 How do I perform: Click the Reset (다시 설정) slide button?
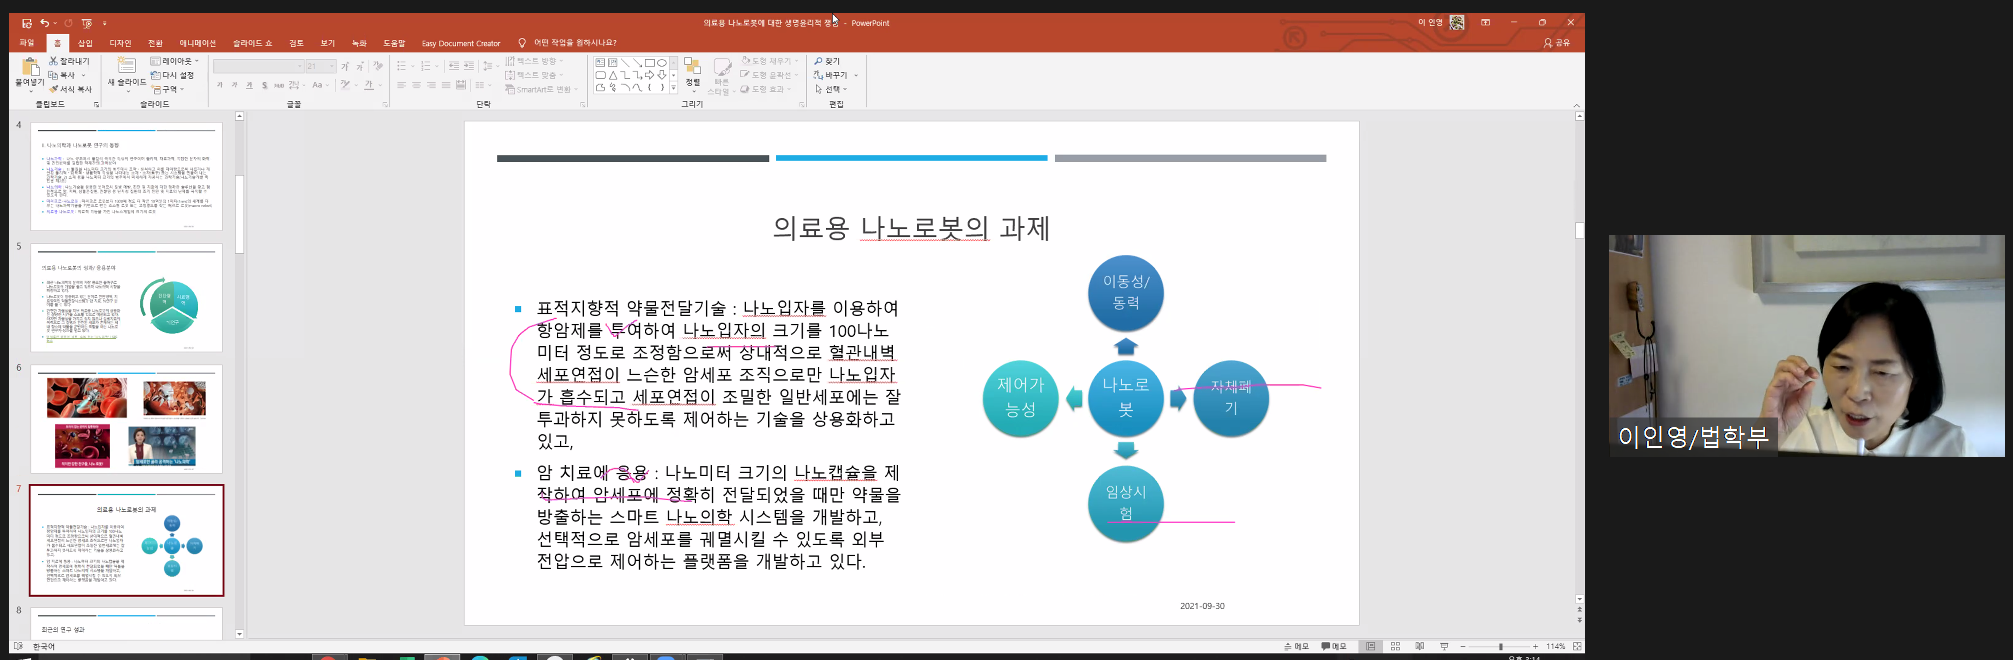click(173, 75)
